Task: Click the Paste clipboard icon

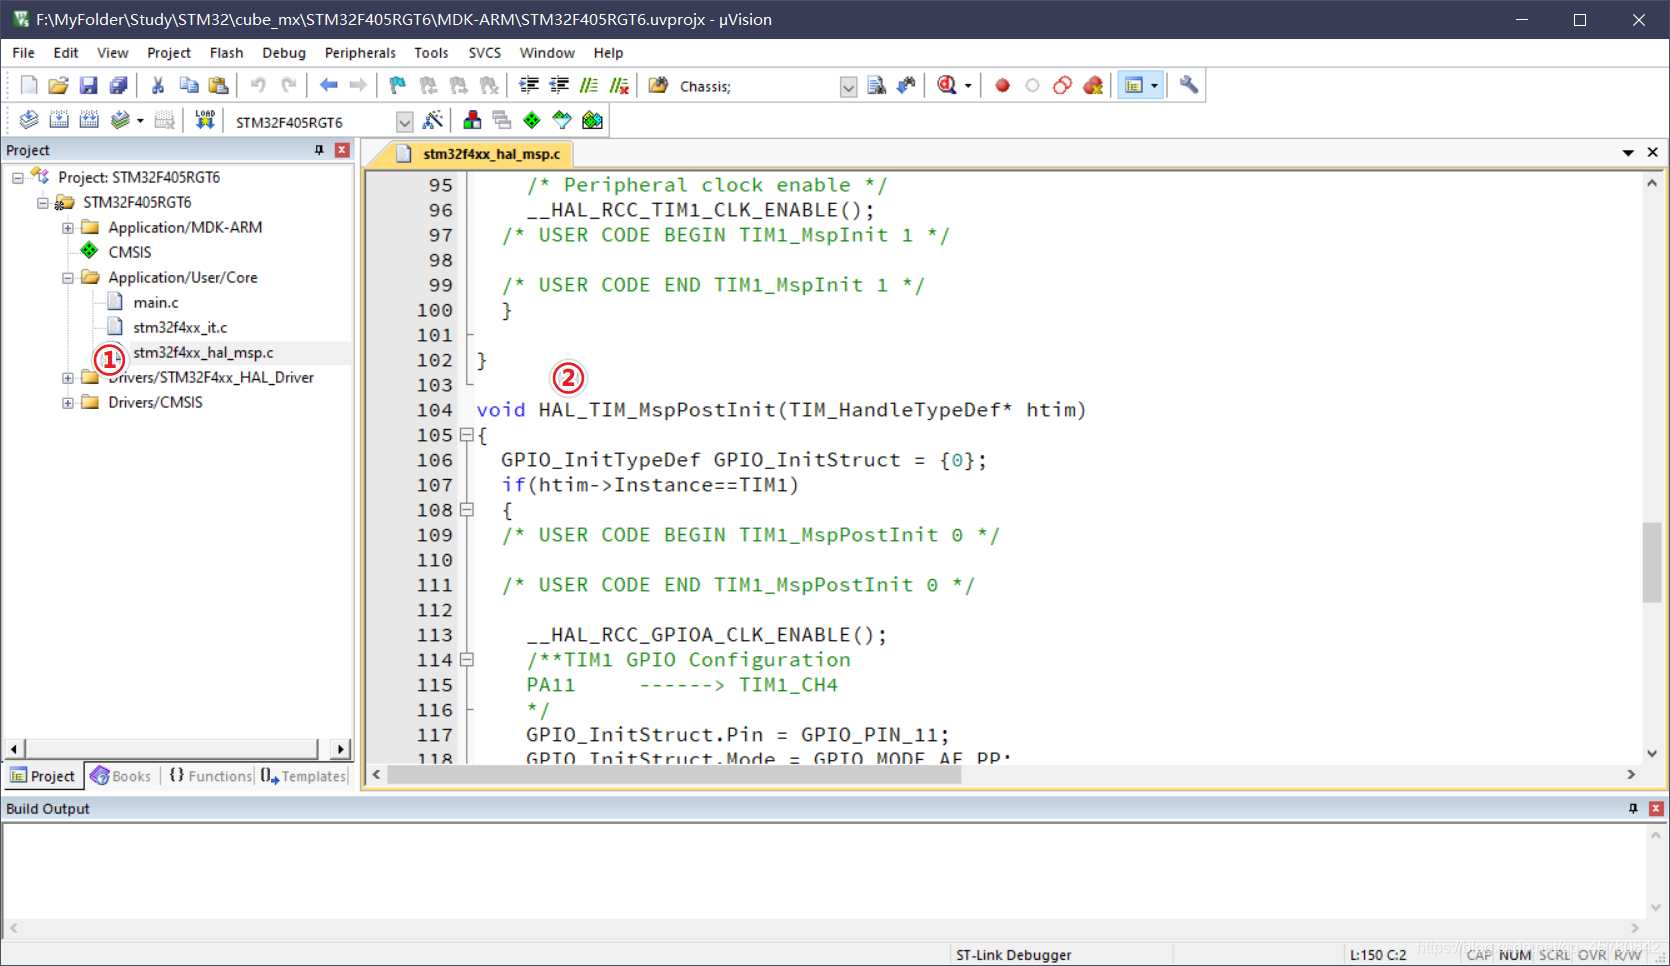Action: click(x=218, y=86)
